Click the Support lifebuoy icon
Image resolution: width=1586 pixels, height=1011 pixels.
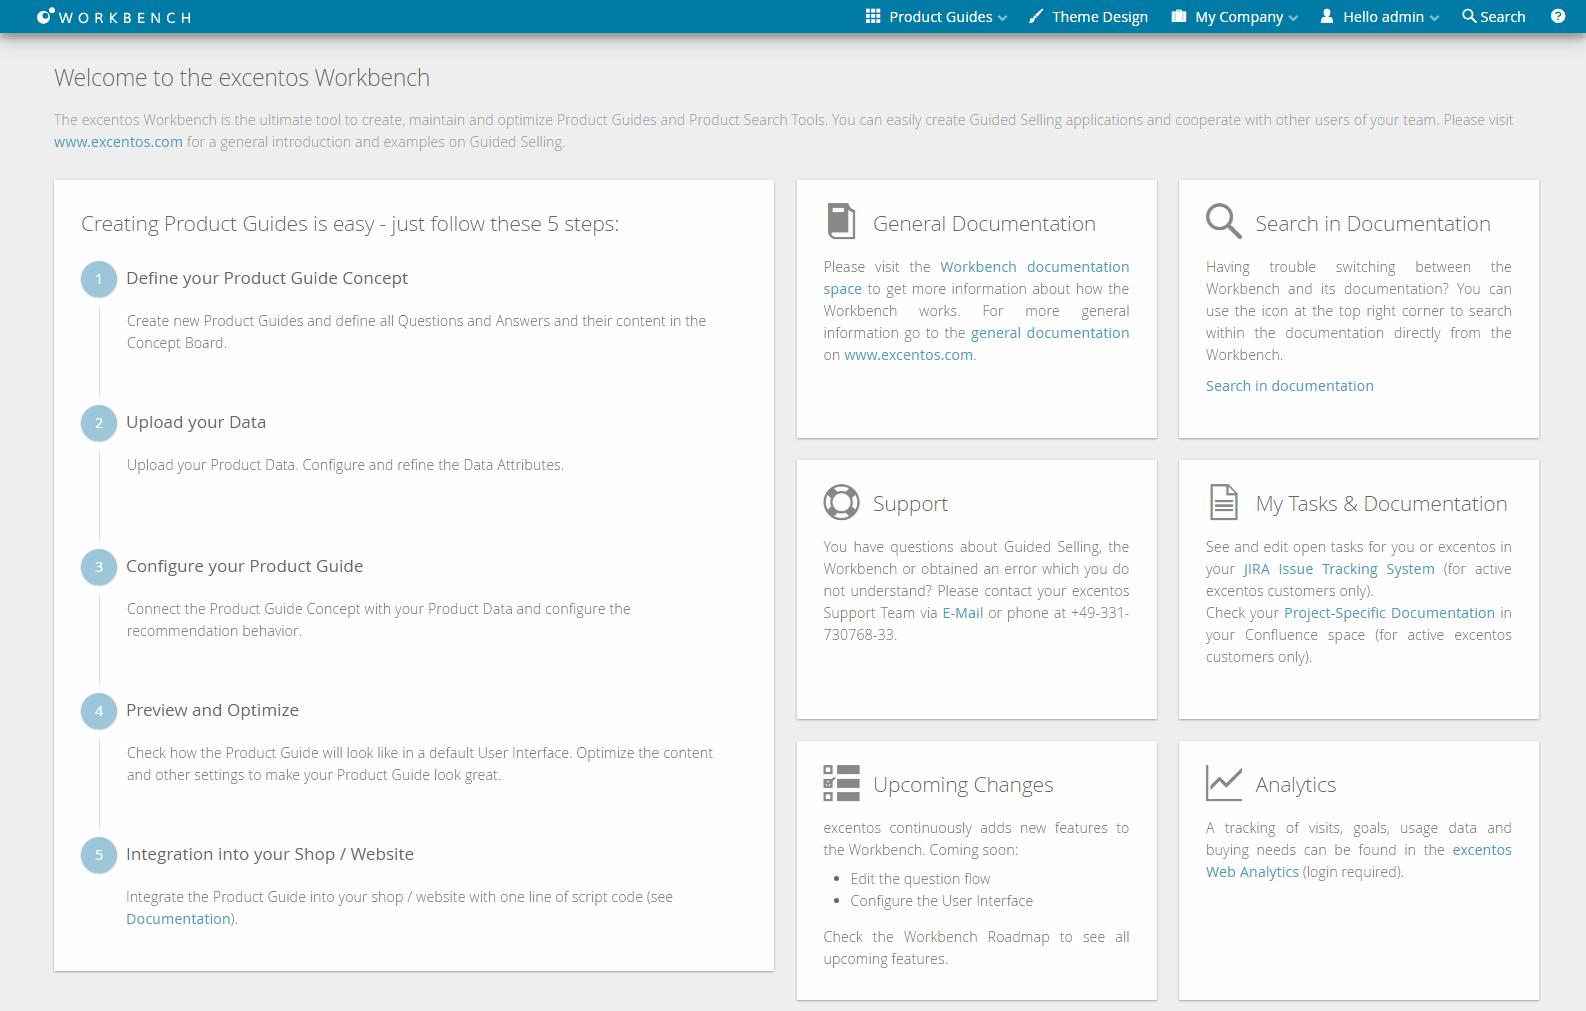tap(841, 502)
